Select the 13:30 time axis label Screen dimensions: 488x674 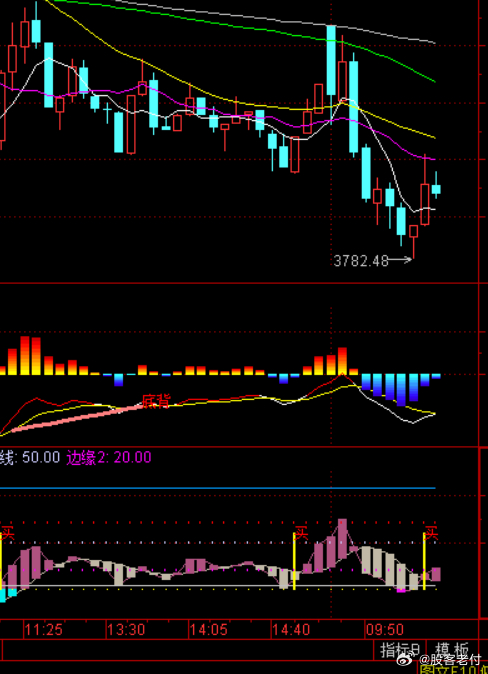126,630
